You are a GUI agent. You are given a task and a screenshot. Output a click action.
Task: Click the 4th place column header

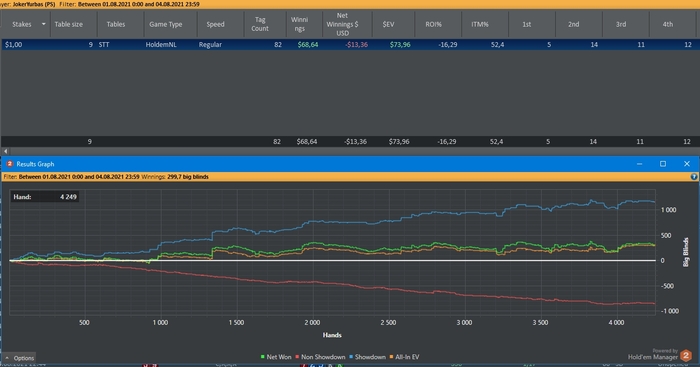coord(668,24)
